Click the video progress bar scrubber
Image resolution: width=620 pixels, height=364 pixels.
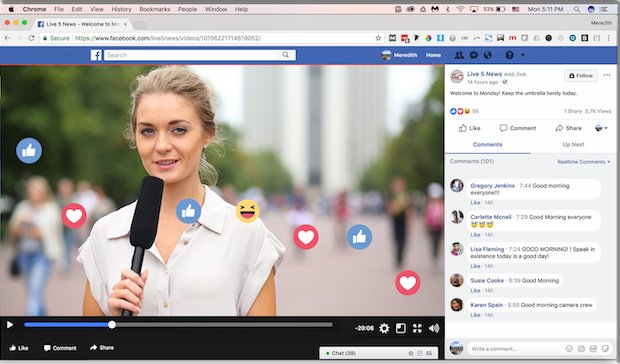(112, 324)
